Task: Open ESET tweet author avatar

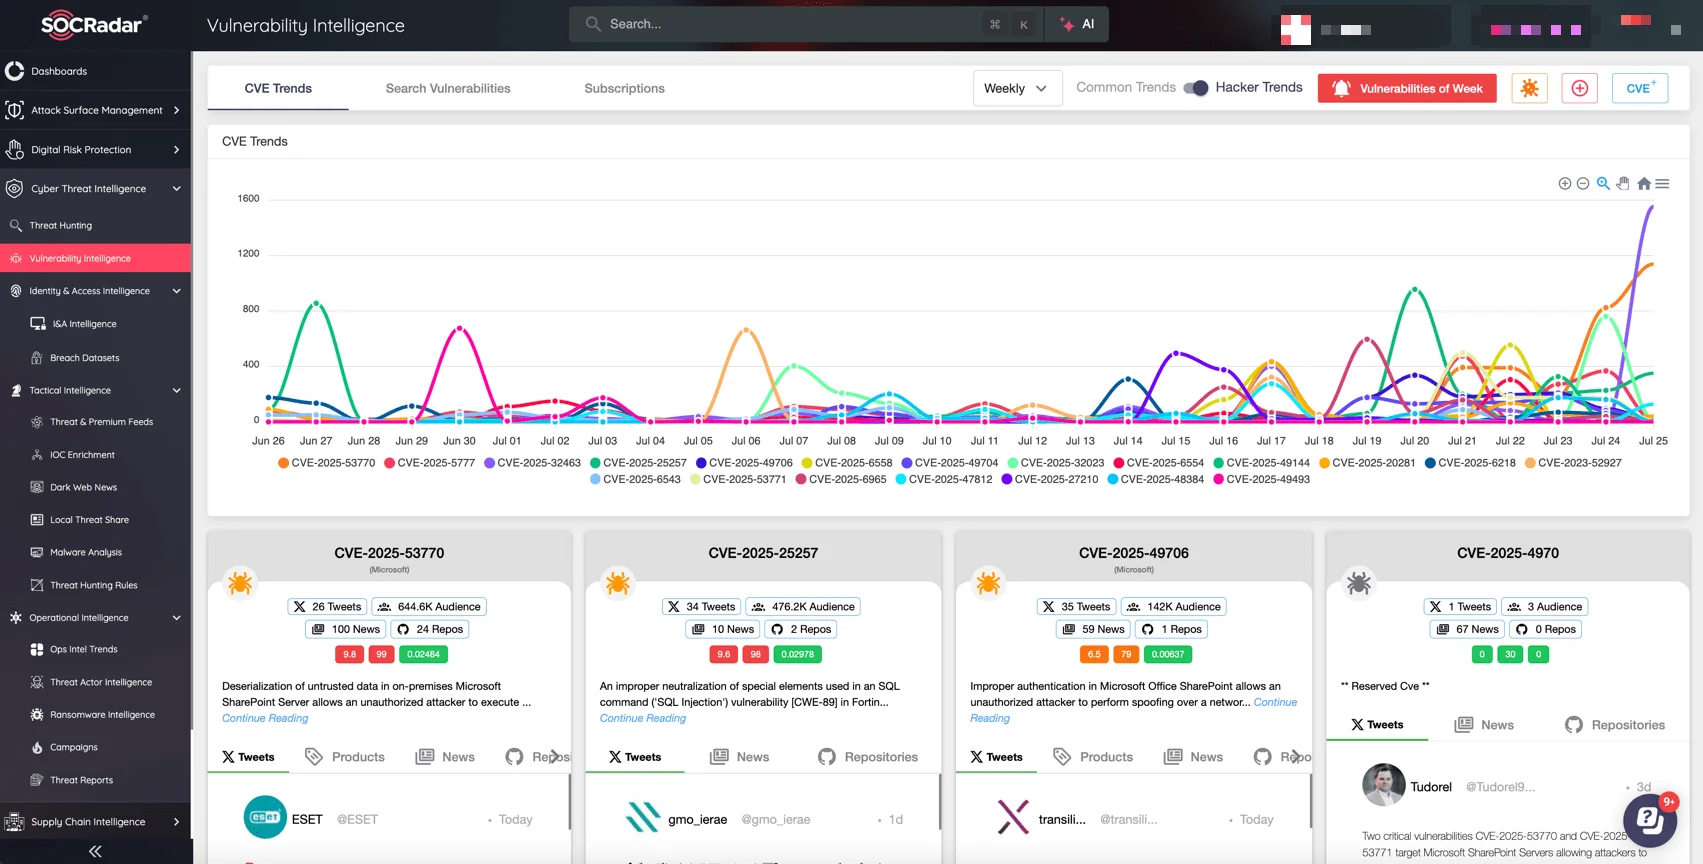Action: click(265, 818)
